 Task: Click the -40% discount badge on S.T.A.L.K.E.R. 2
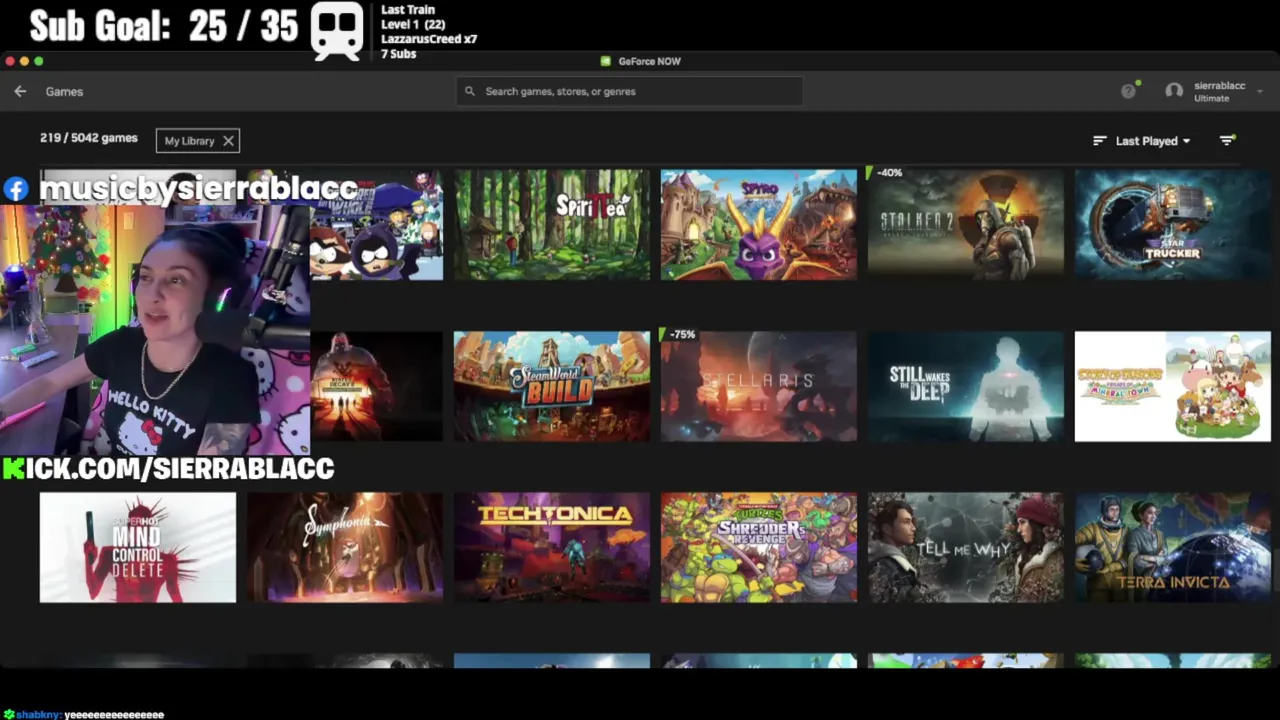887,173
